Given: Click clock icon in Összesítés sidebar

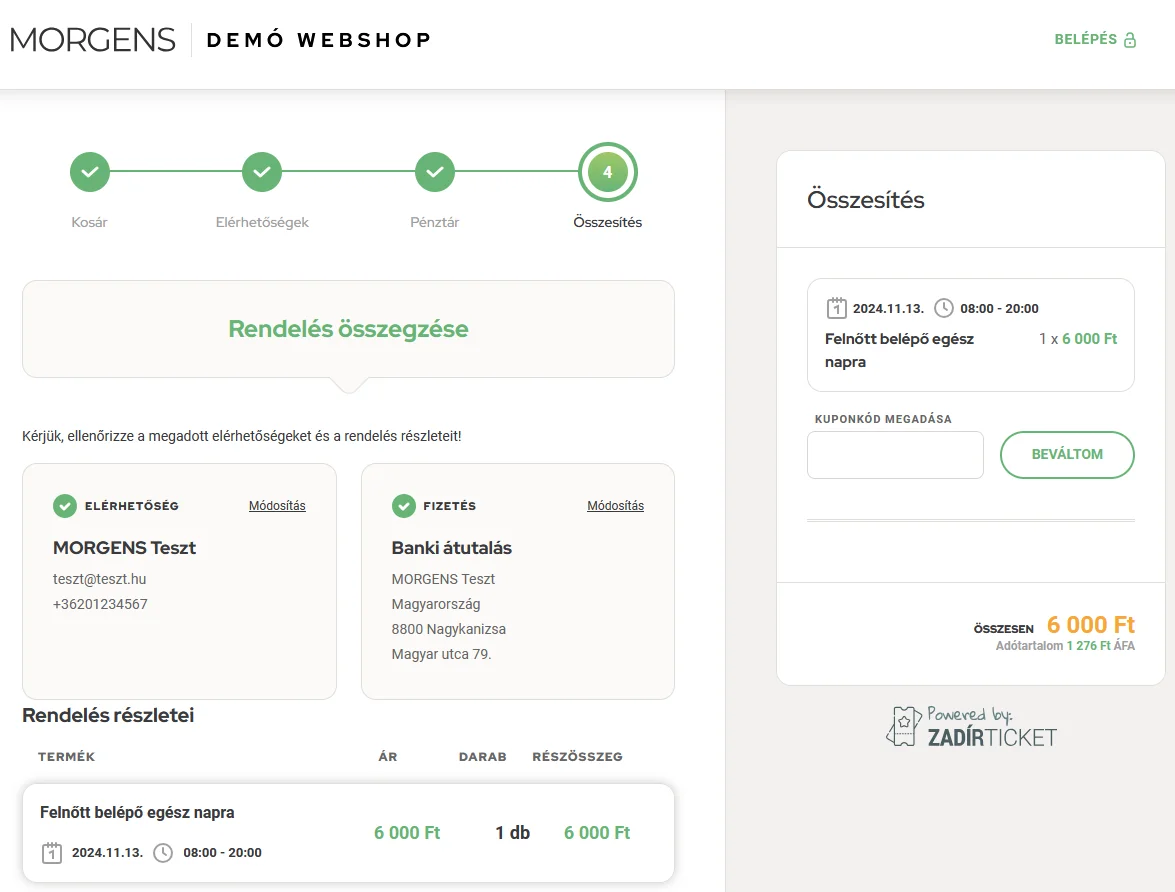Looking at the screenshot, I should coord(943,308).
